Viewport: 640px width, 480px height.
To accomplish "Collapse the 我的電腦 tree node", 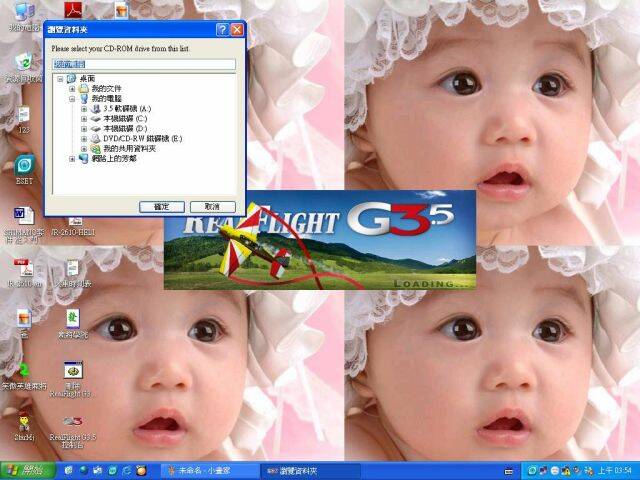I will coord(72,99).
